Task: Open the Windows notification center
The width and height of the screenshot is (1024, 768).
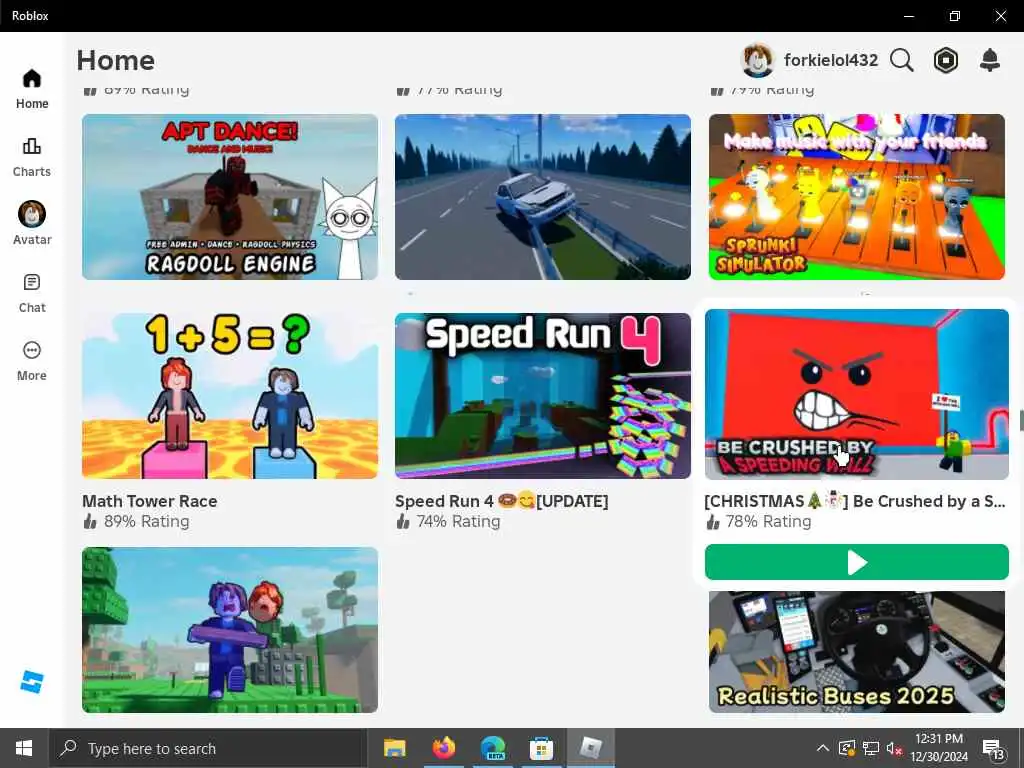Action: (993, 748)
